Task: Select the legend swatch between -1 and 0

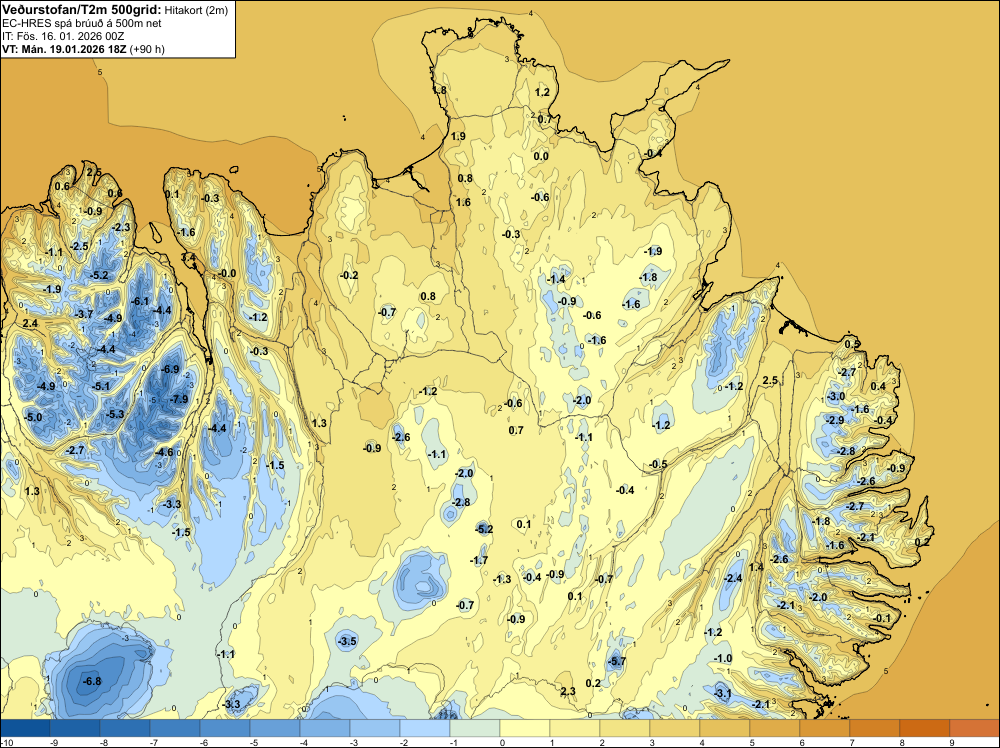Action: click(x=475, y=728)
